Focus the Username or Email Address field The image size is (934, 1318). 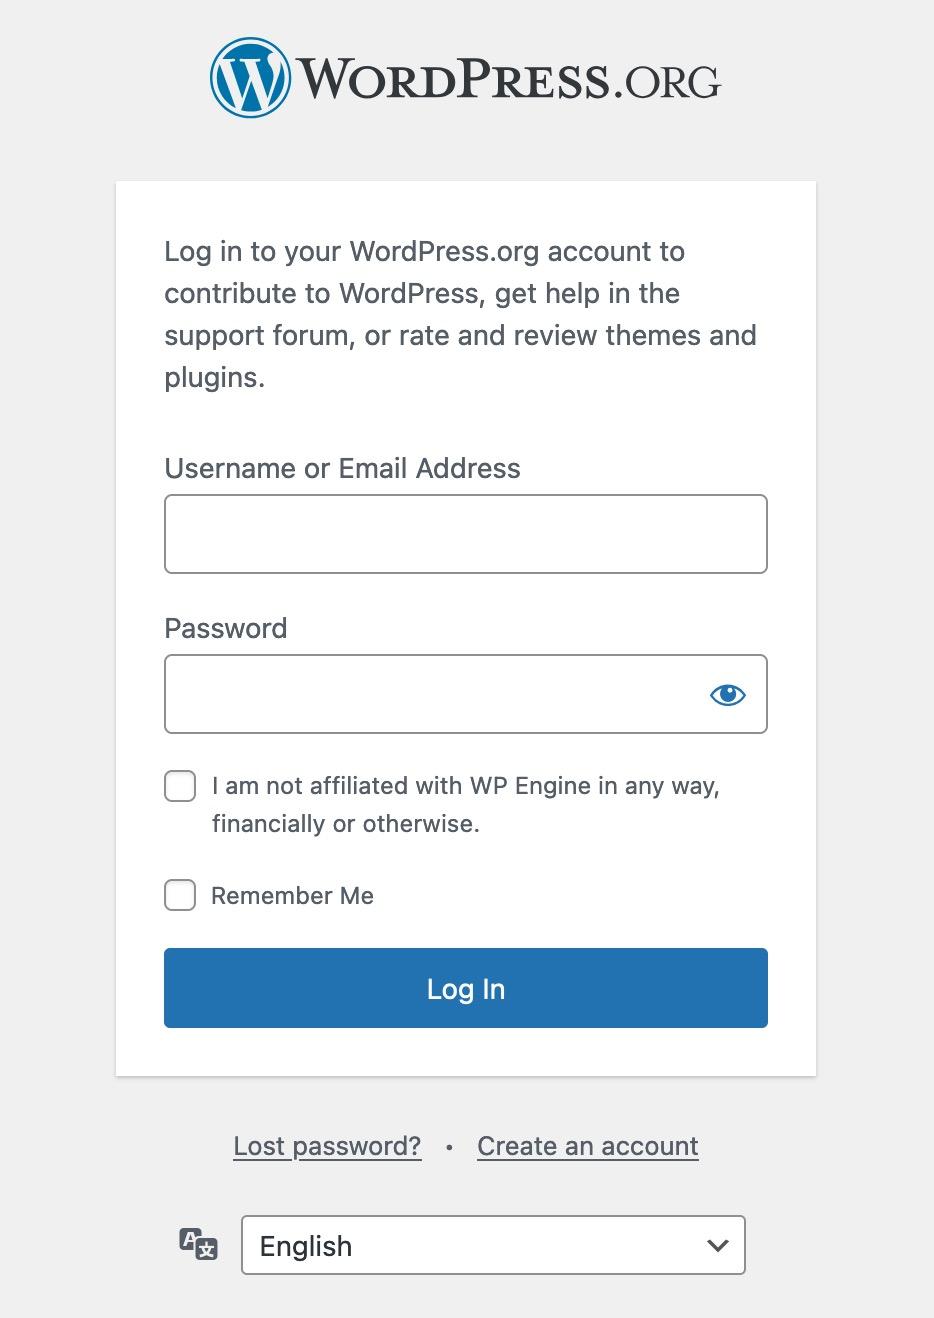465,534
